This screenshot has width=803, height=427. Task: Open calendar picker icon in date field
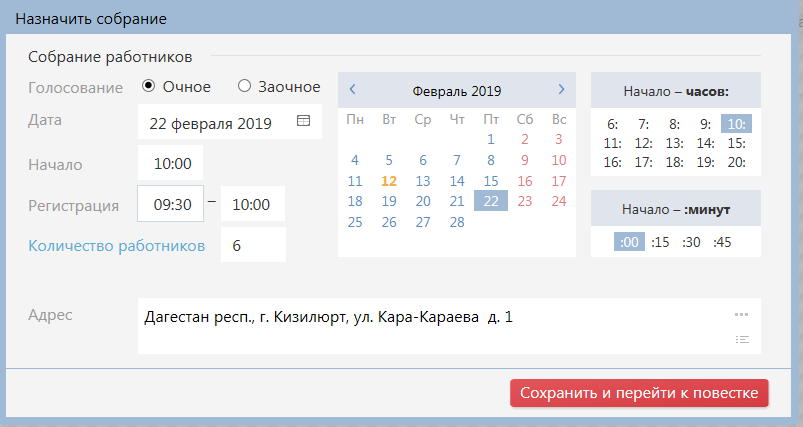click(x=303, y=122)
